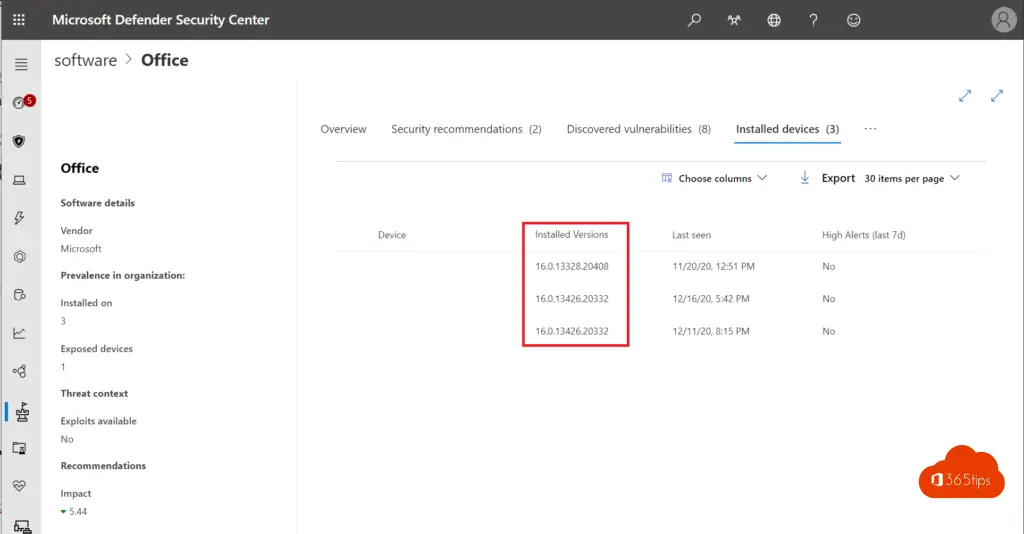Open the community hub icon in header

pyautogui.click(x=734, y=20)
